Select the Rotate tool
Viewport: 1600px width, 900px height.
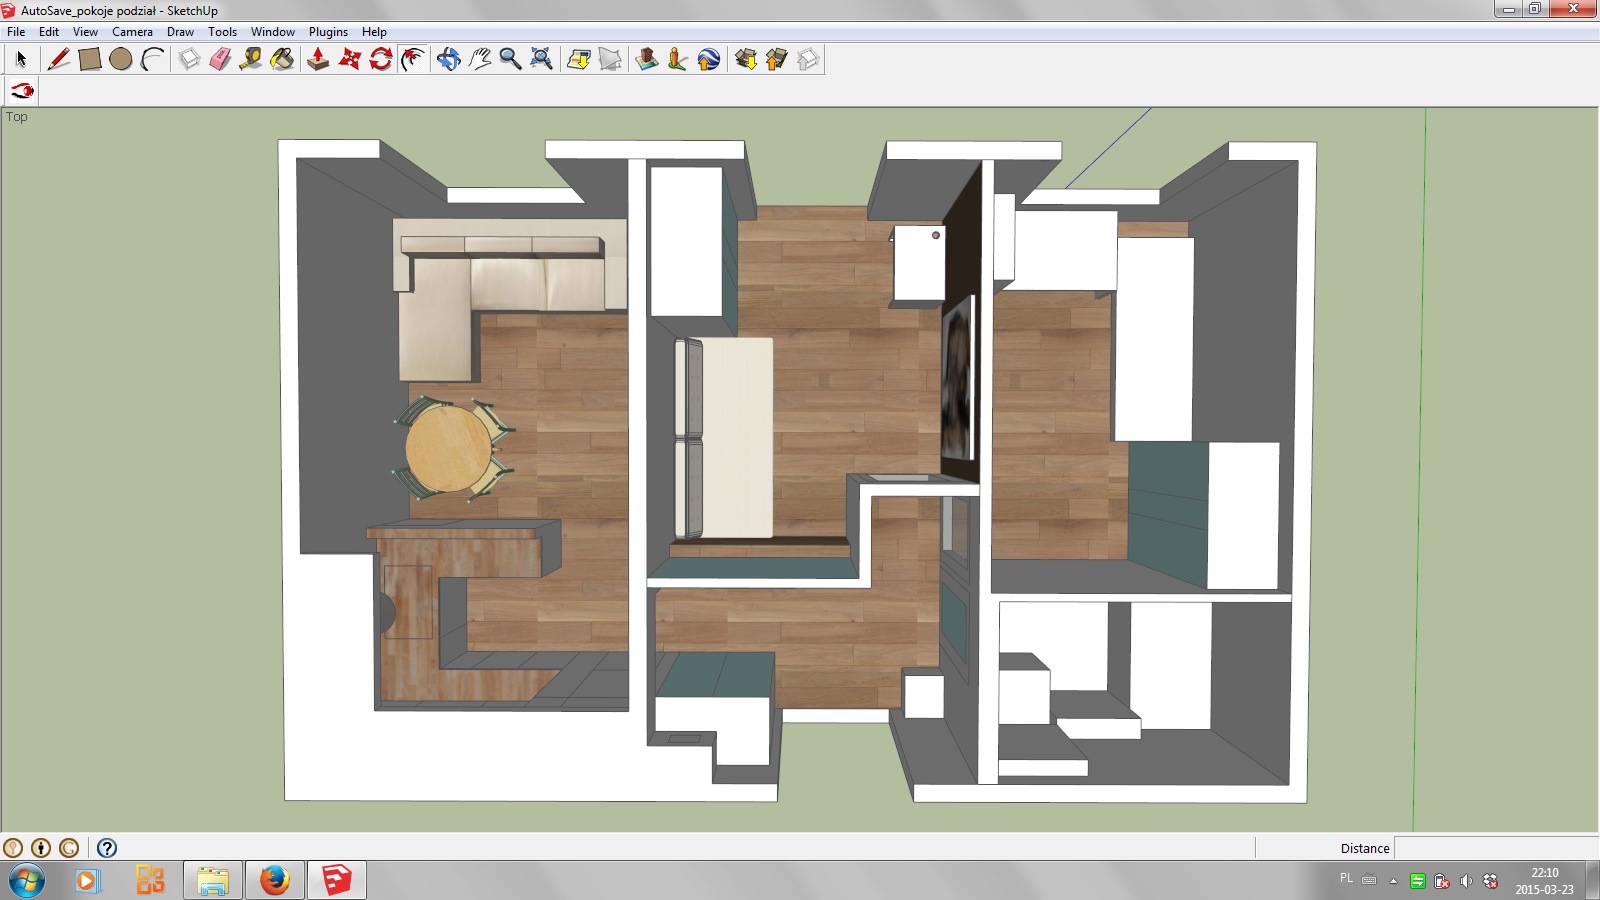pyautogui.click(x=381, y=60)
